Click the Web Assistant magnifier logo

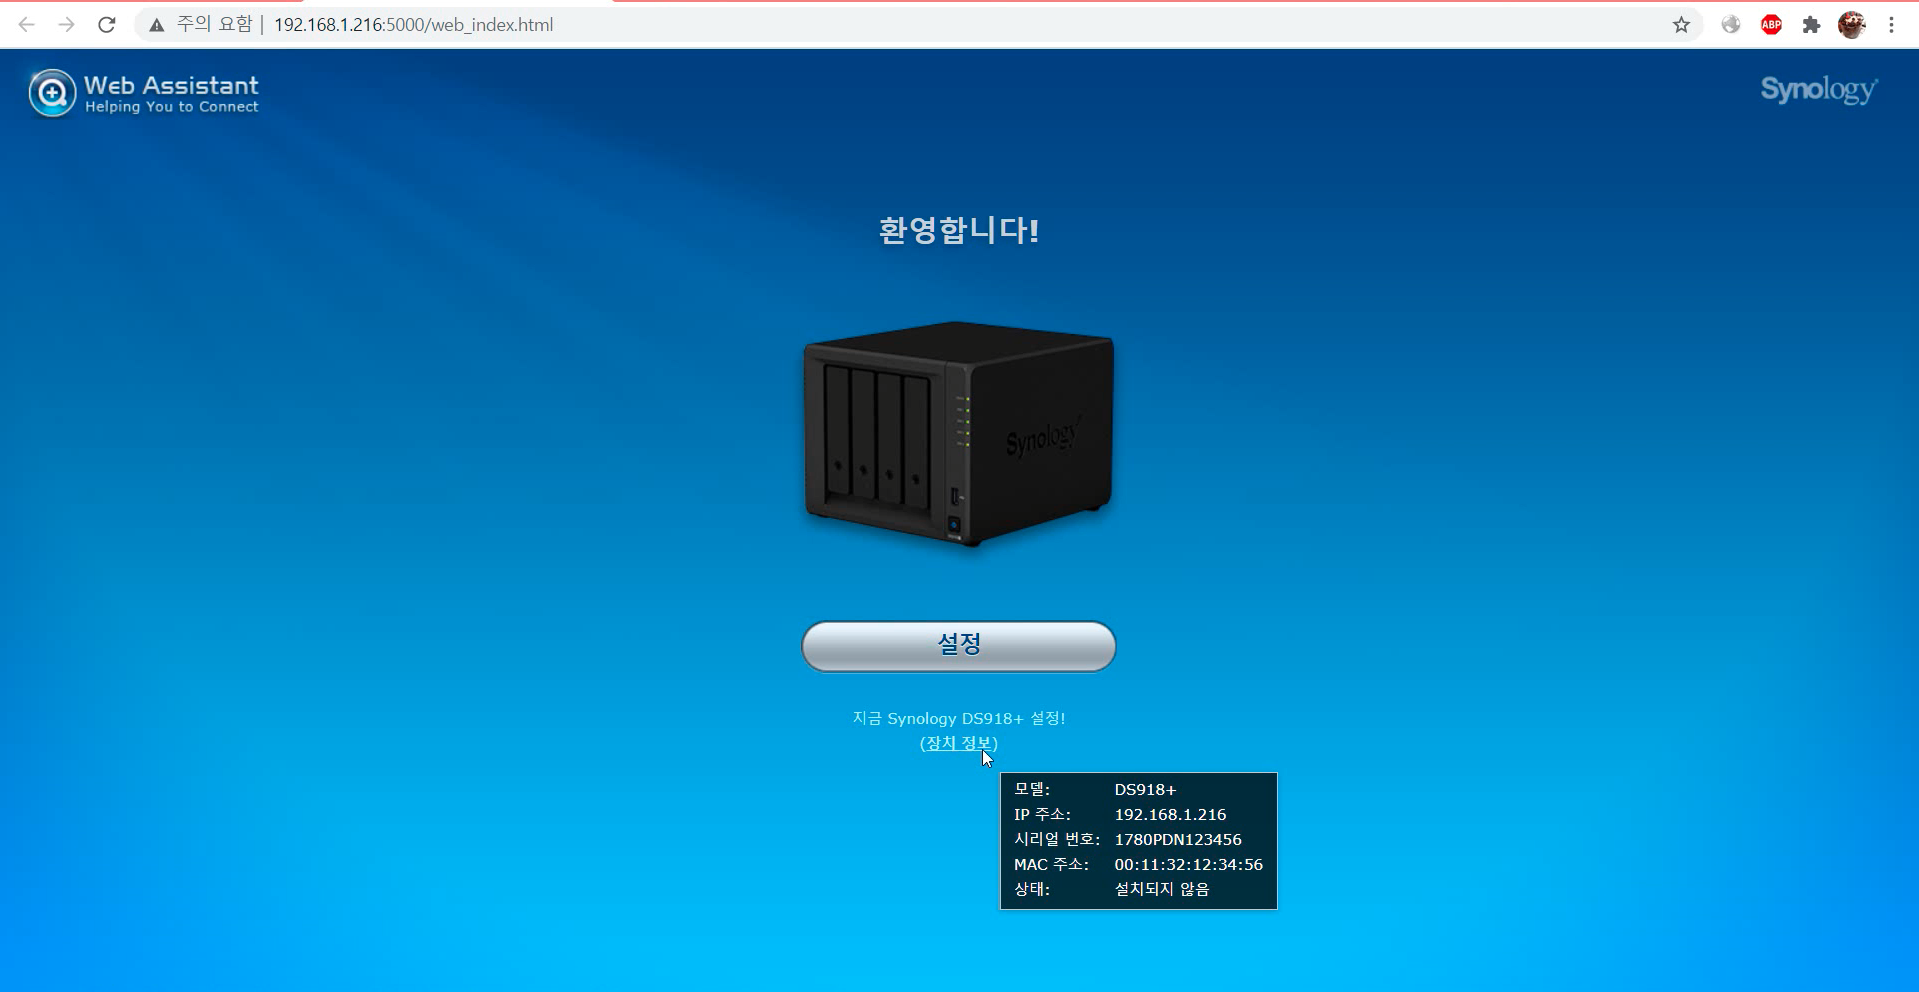pyautogui.click(x=52, y=93)
